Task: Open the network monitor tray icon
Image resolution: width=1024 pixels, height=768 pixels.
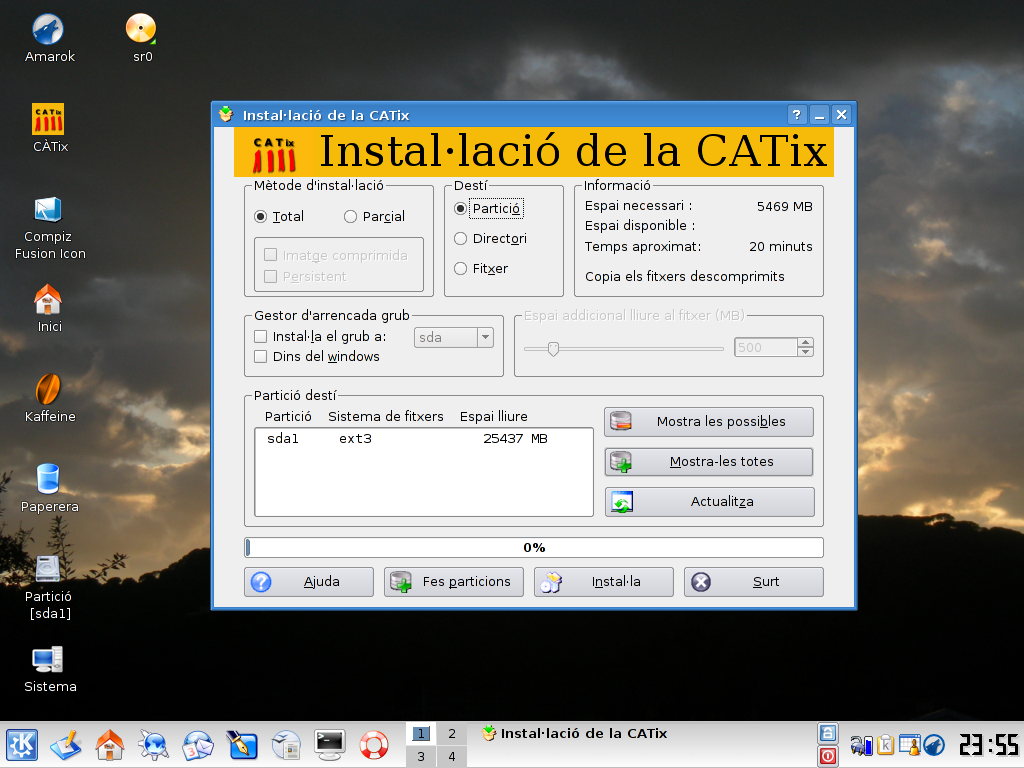Action: 861,744
